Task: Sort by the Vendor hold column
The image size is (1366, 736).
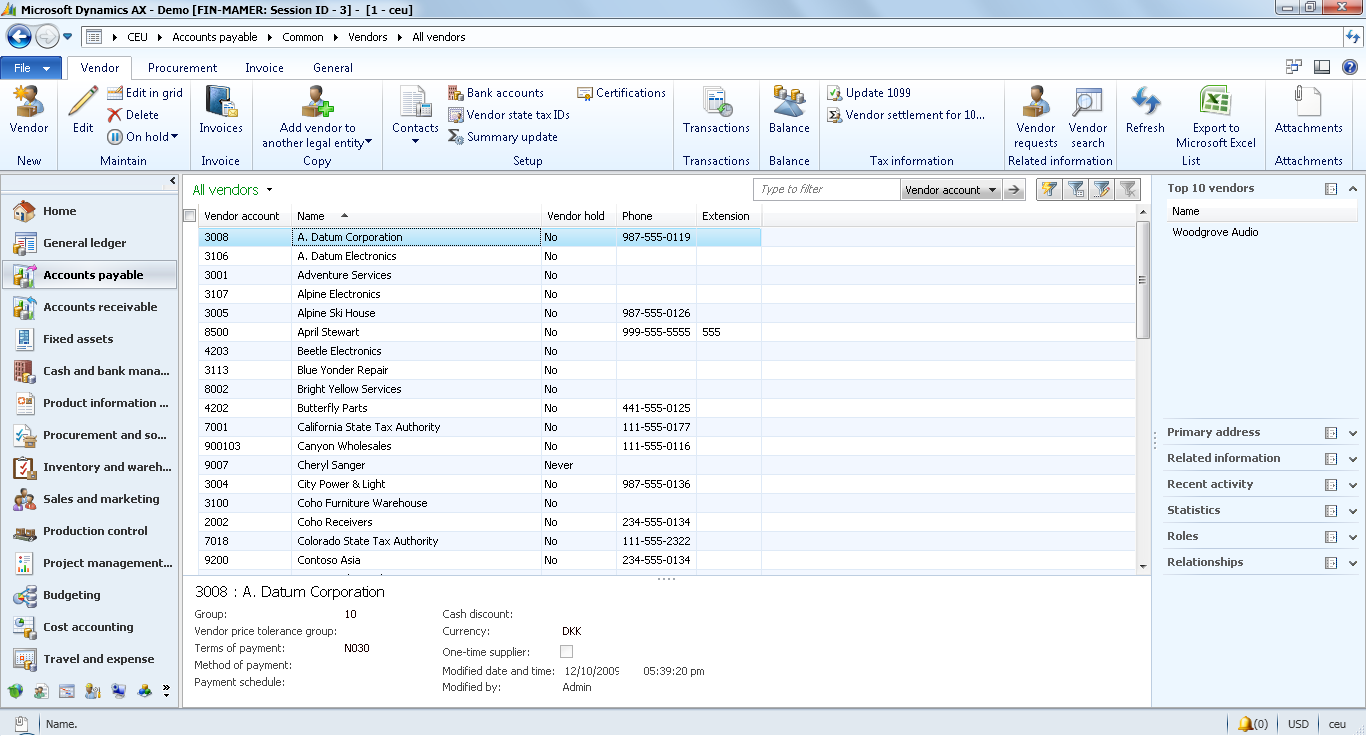Action: tap(578, 216)
